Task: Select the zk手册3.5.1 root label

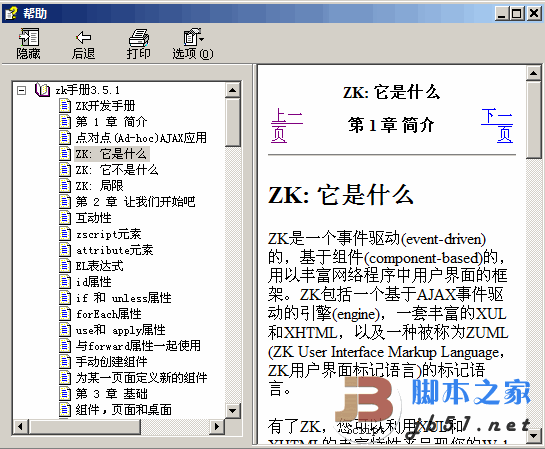Action: click(88, 90)
